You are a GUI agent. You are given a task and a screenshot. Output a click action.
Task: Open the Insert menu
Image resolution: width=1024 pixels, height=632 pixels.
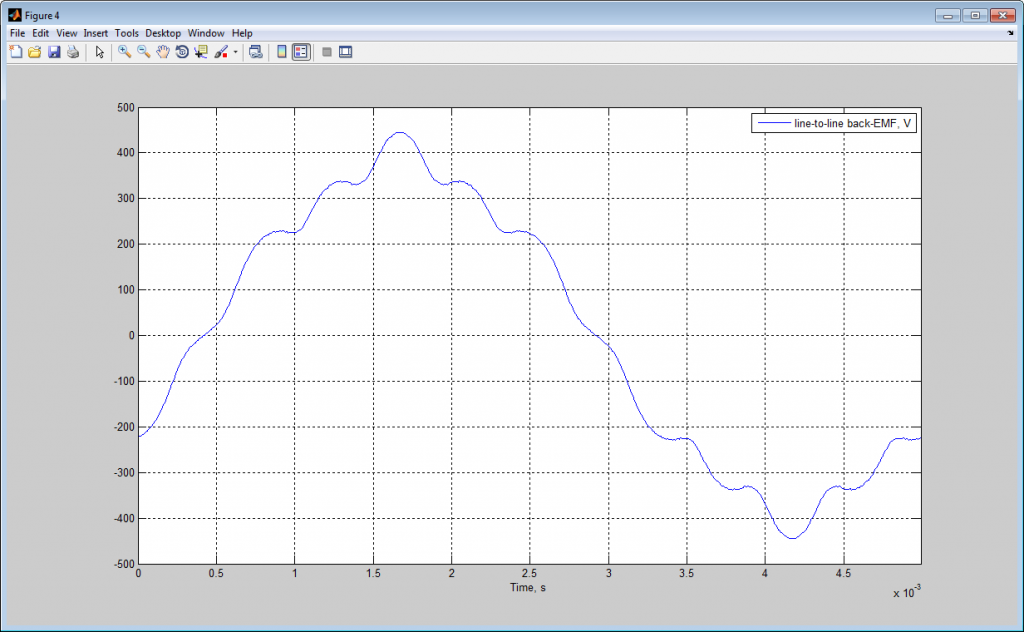click(95, 32)
